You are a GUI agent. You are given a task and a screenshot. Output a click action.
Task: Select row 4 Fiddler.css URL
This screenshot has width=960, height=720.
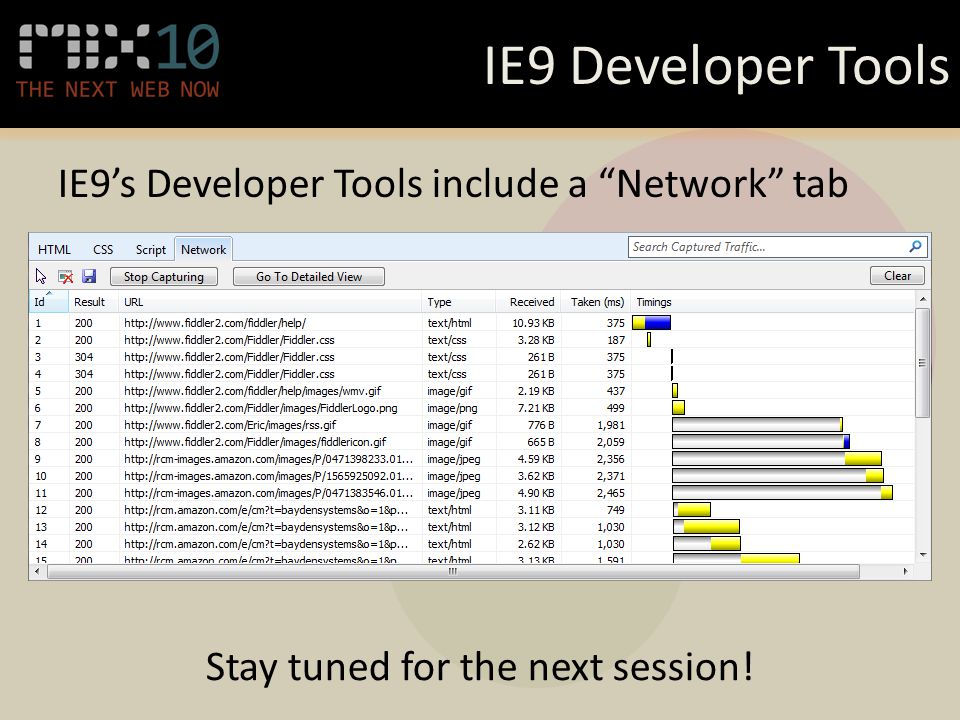[229, 374]
